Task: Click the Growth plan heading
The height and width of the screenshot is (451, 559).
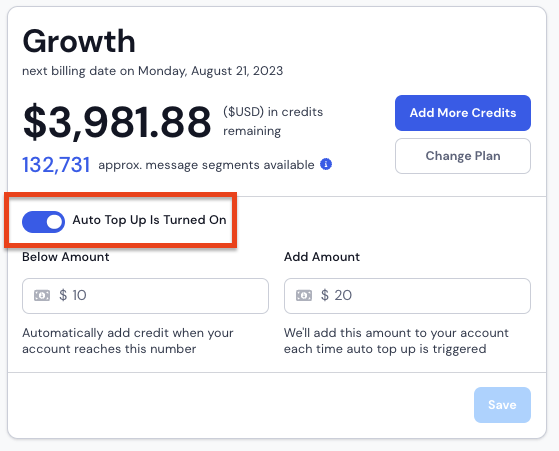Action: coord(79,42)
